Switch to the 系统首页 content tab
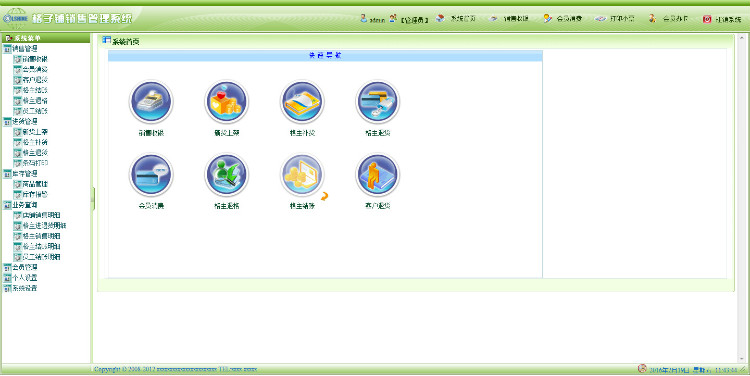The width and height of the screenshot is (750, 376). pyautogui.click(x=121, y=42)
